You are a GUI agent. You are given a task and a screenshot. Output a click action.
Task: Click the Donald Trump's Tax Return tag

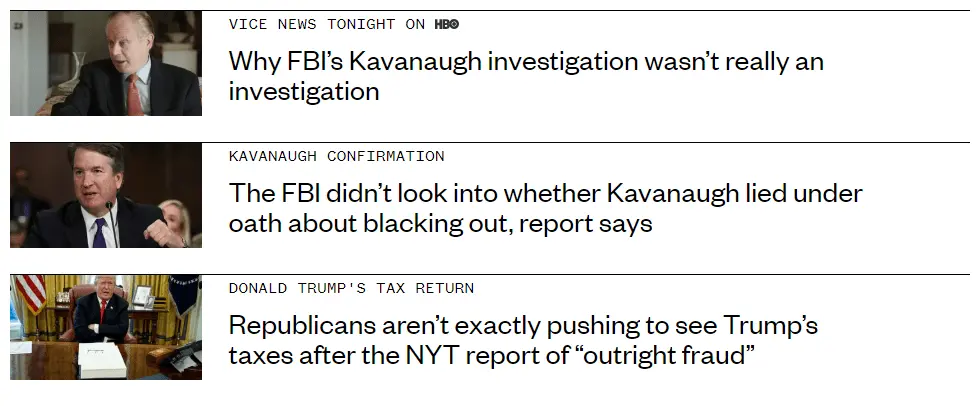(x=351, y=288)
